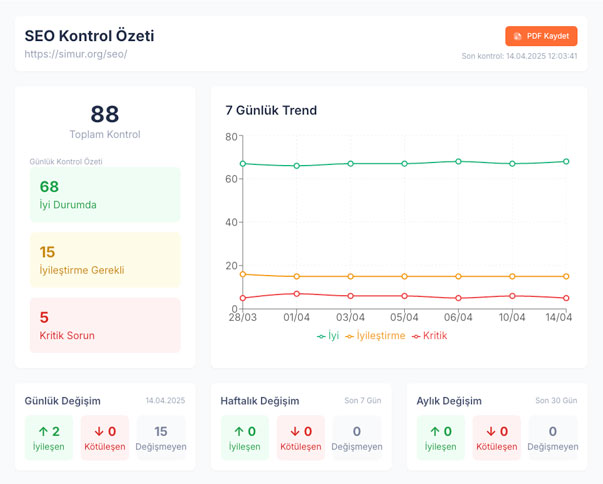Click the red Kritik data point at 01/04
The image size is (603, 484).
click(x=296, y=294)
